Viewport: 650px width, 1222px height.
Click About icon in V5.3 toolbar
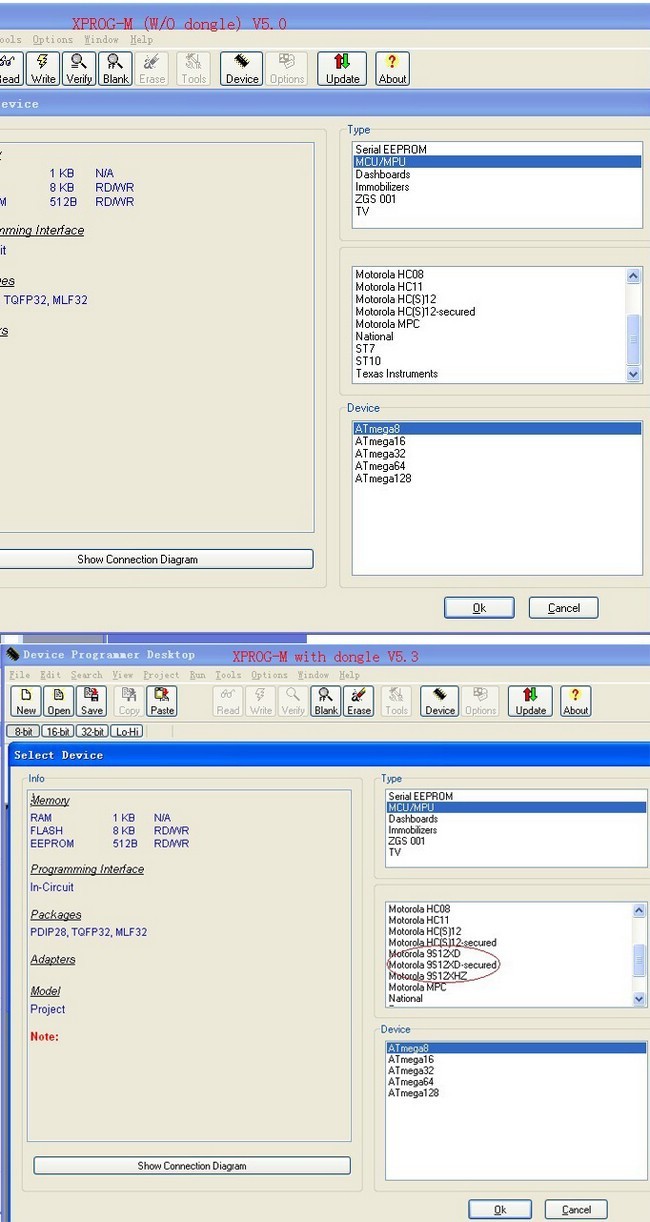[575, 701]
